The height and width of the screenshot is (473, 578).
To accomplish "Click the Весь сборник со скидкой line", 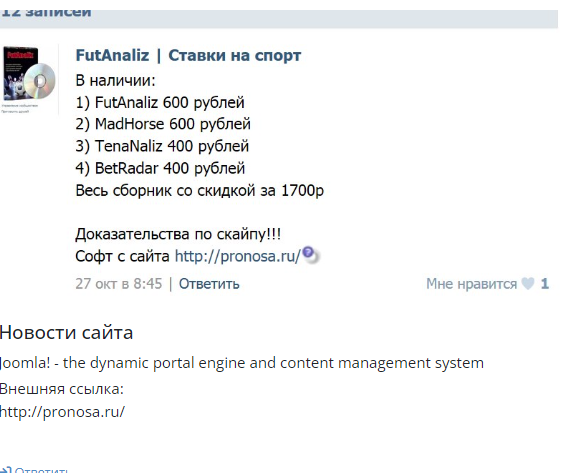I will (199, 191).
